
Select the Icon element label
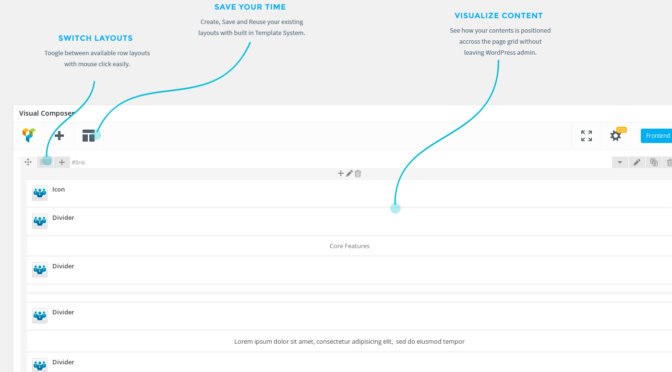click(59, 189)
